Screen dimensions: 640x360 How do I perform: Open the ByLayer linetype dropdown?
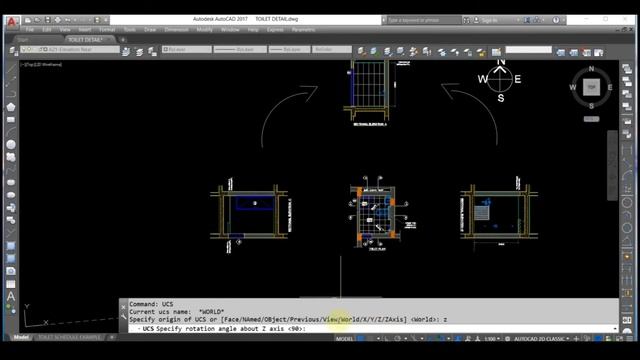tap(240, 49)
